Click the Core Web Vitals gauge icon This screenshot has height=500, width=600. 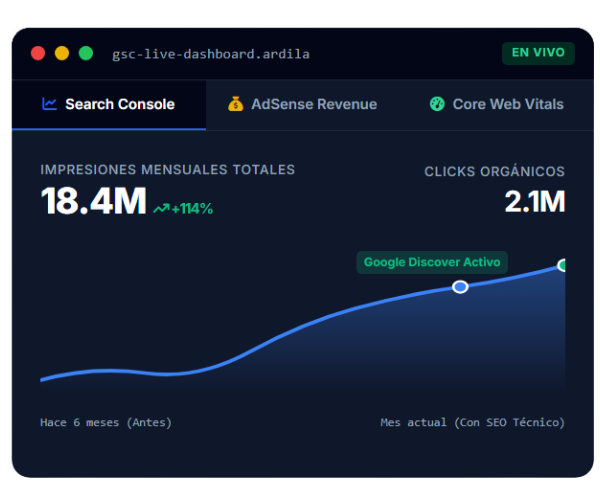pyautogui.click(x=437, y=104)
